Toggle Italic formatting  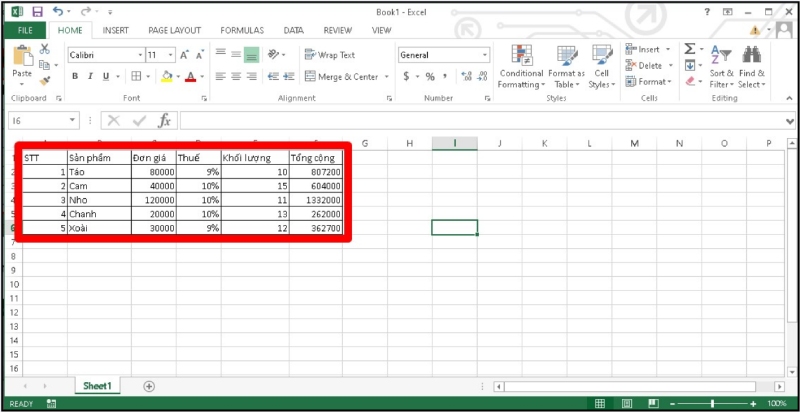tap(90, 76)
